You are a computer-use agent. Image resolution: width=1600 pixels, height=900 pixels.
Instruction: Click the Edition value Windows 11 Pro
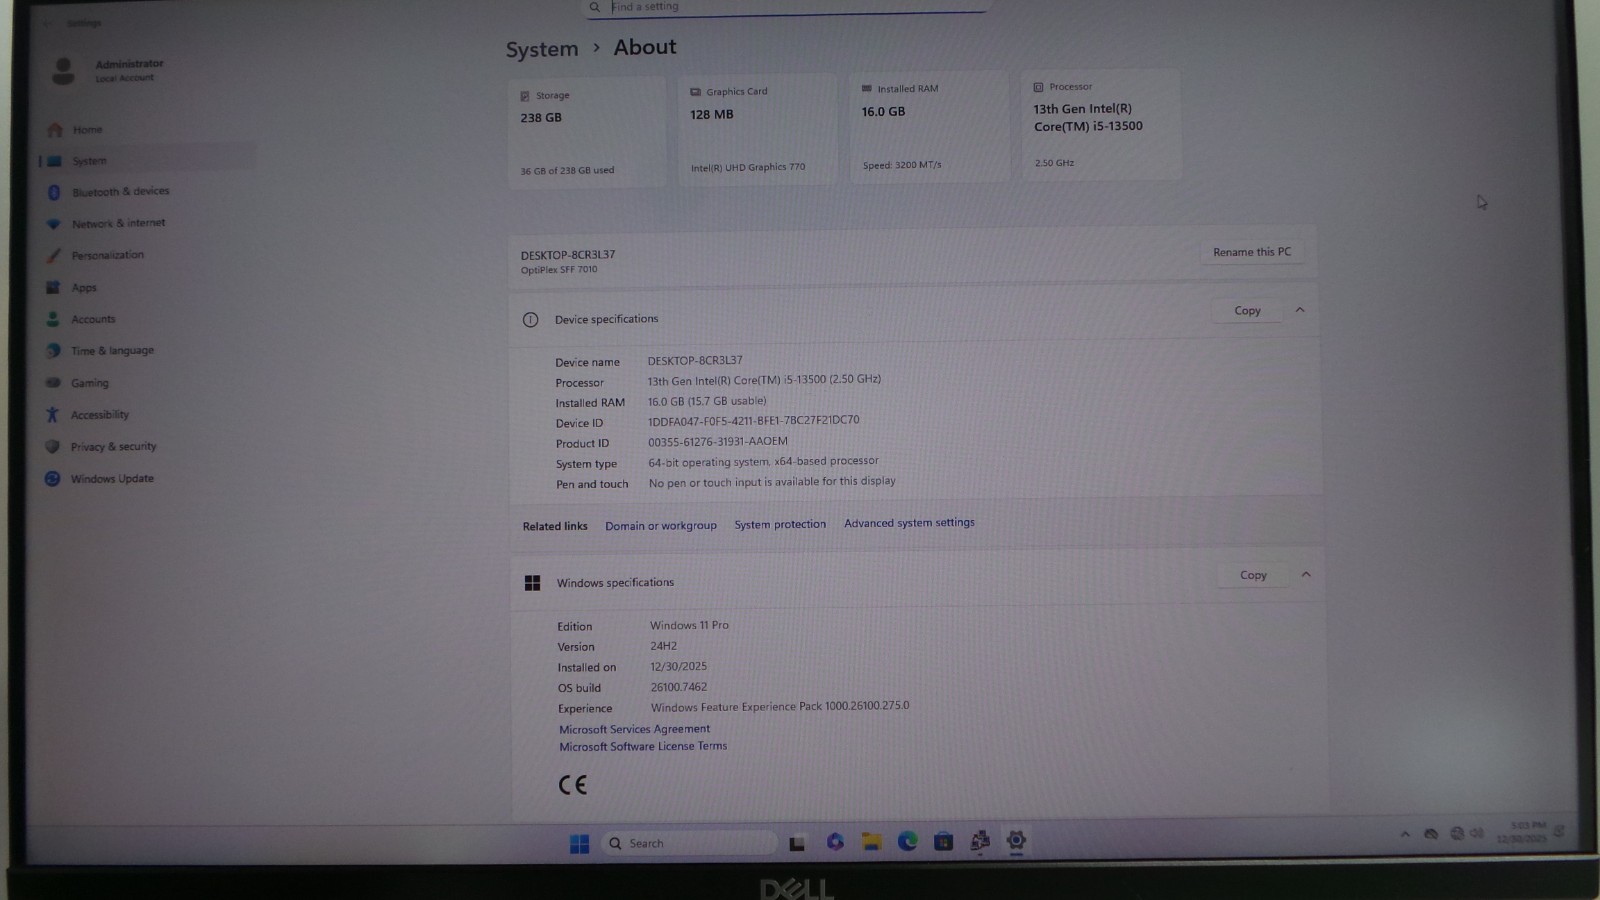coord(689,625)
